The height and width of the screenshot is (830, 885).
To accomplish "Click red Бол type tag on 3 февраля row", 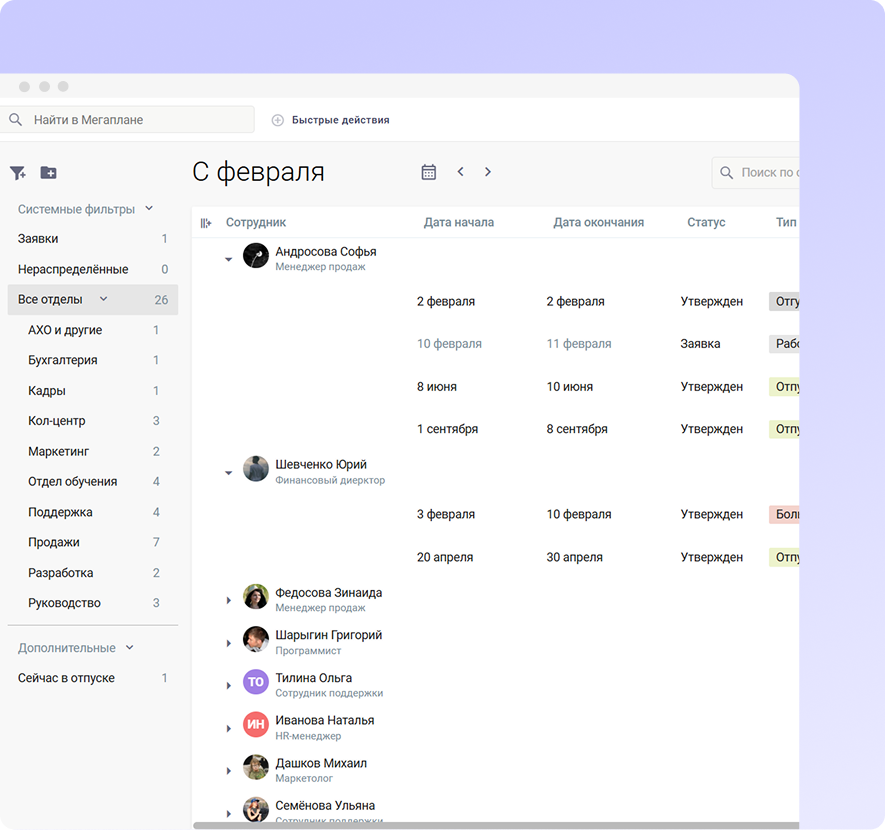I will (x=785, y=514).
